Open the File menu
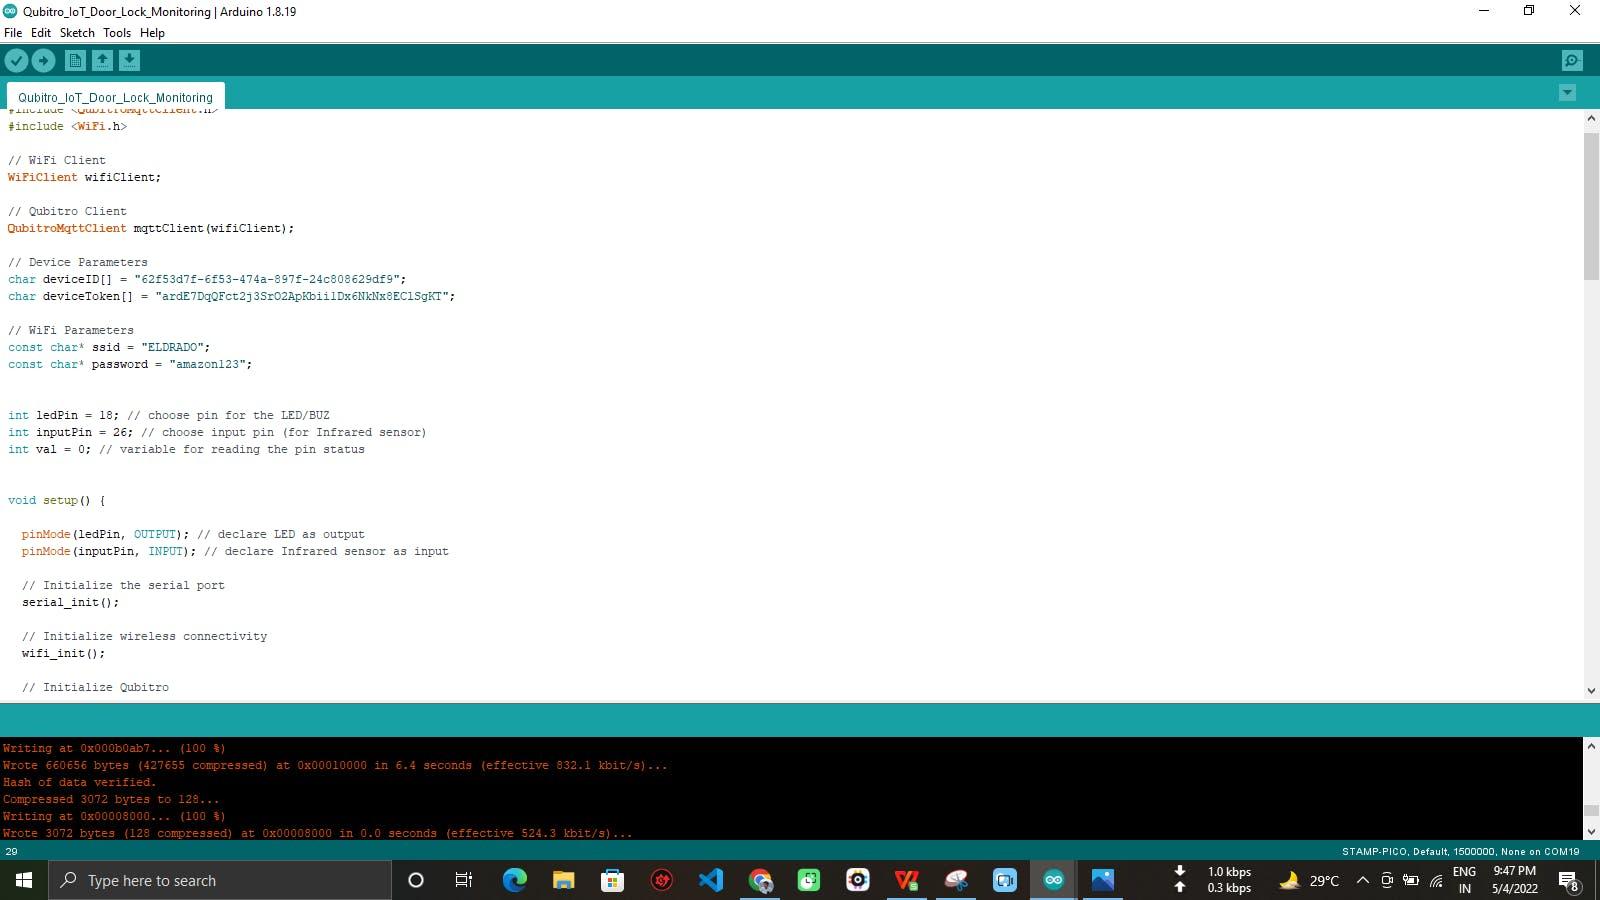1600x900 pixels. click(13, 33)
